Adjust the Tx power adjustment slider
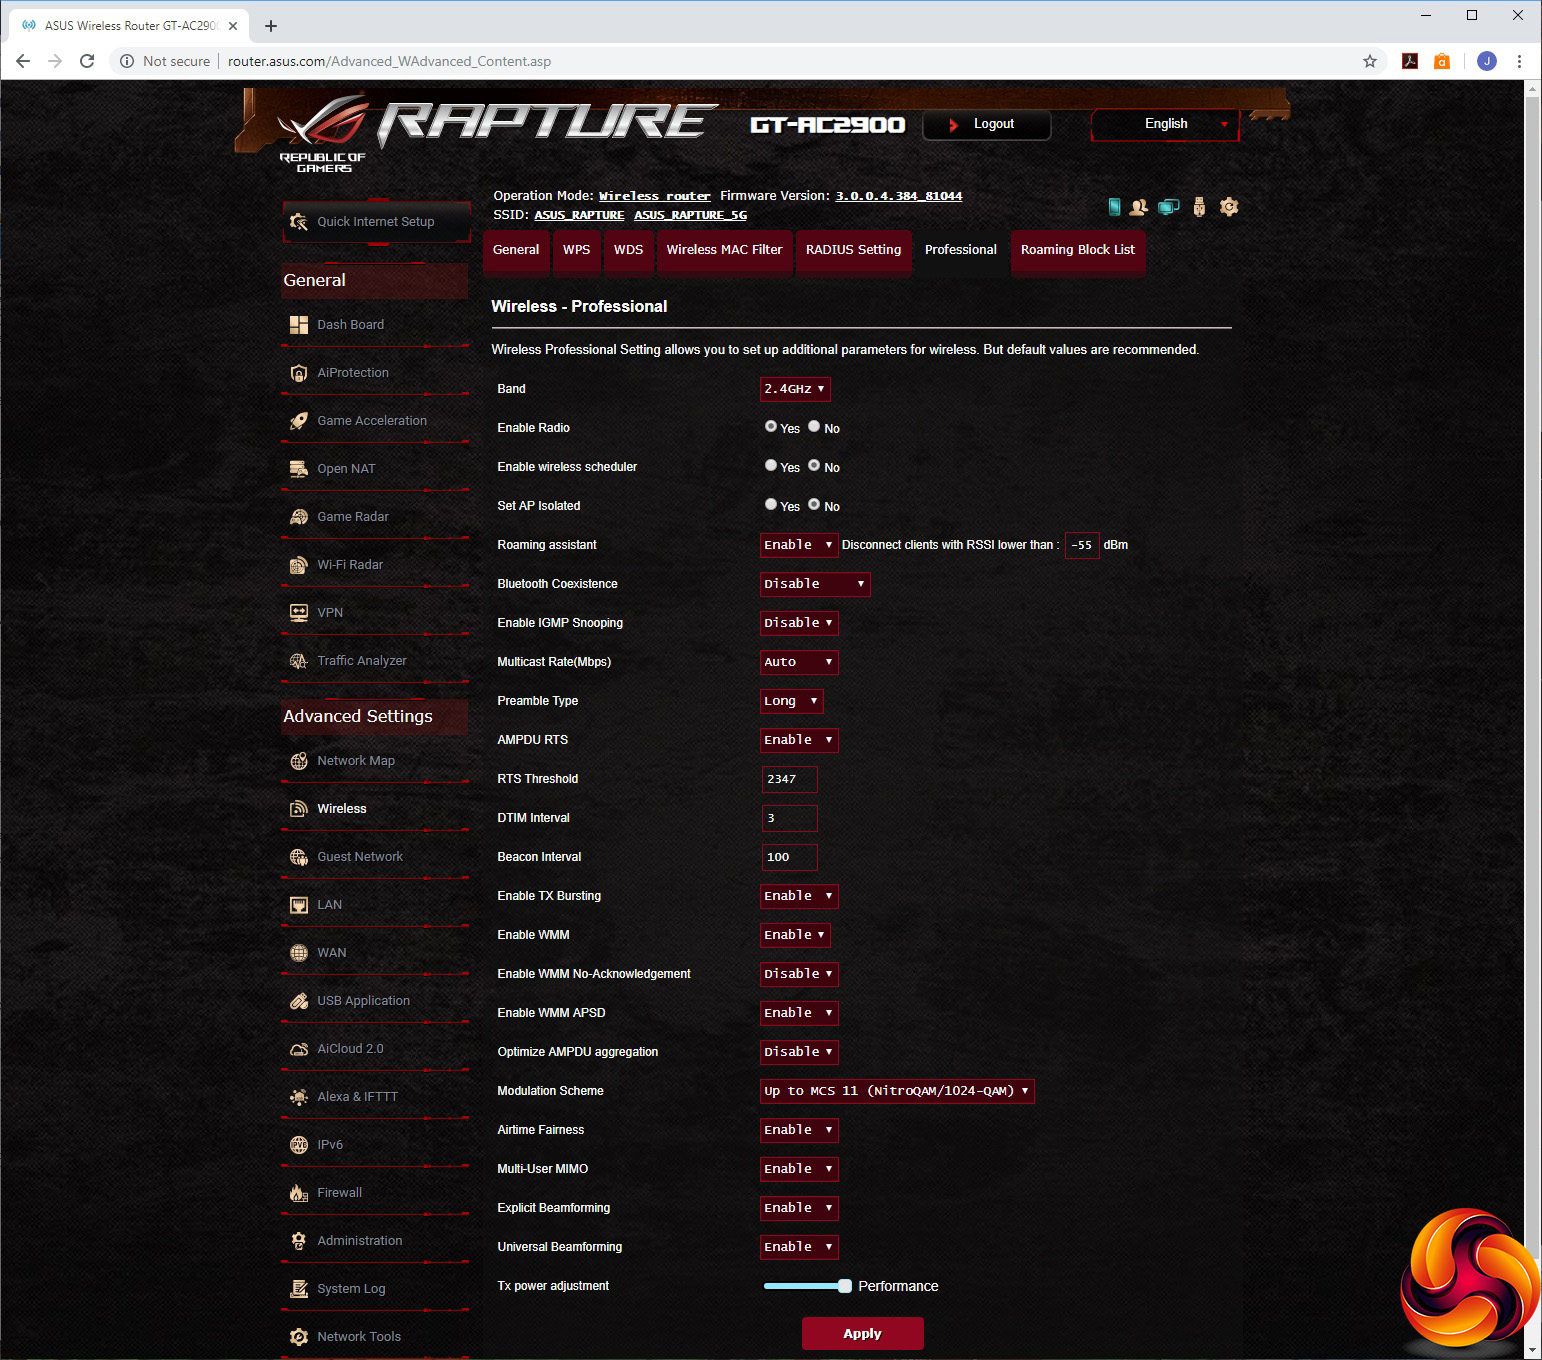The width and height of the screenshot is (1542, 1360). pos(845,1286)
